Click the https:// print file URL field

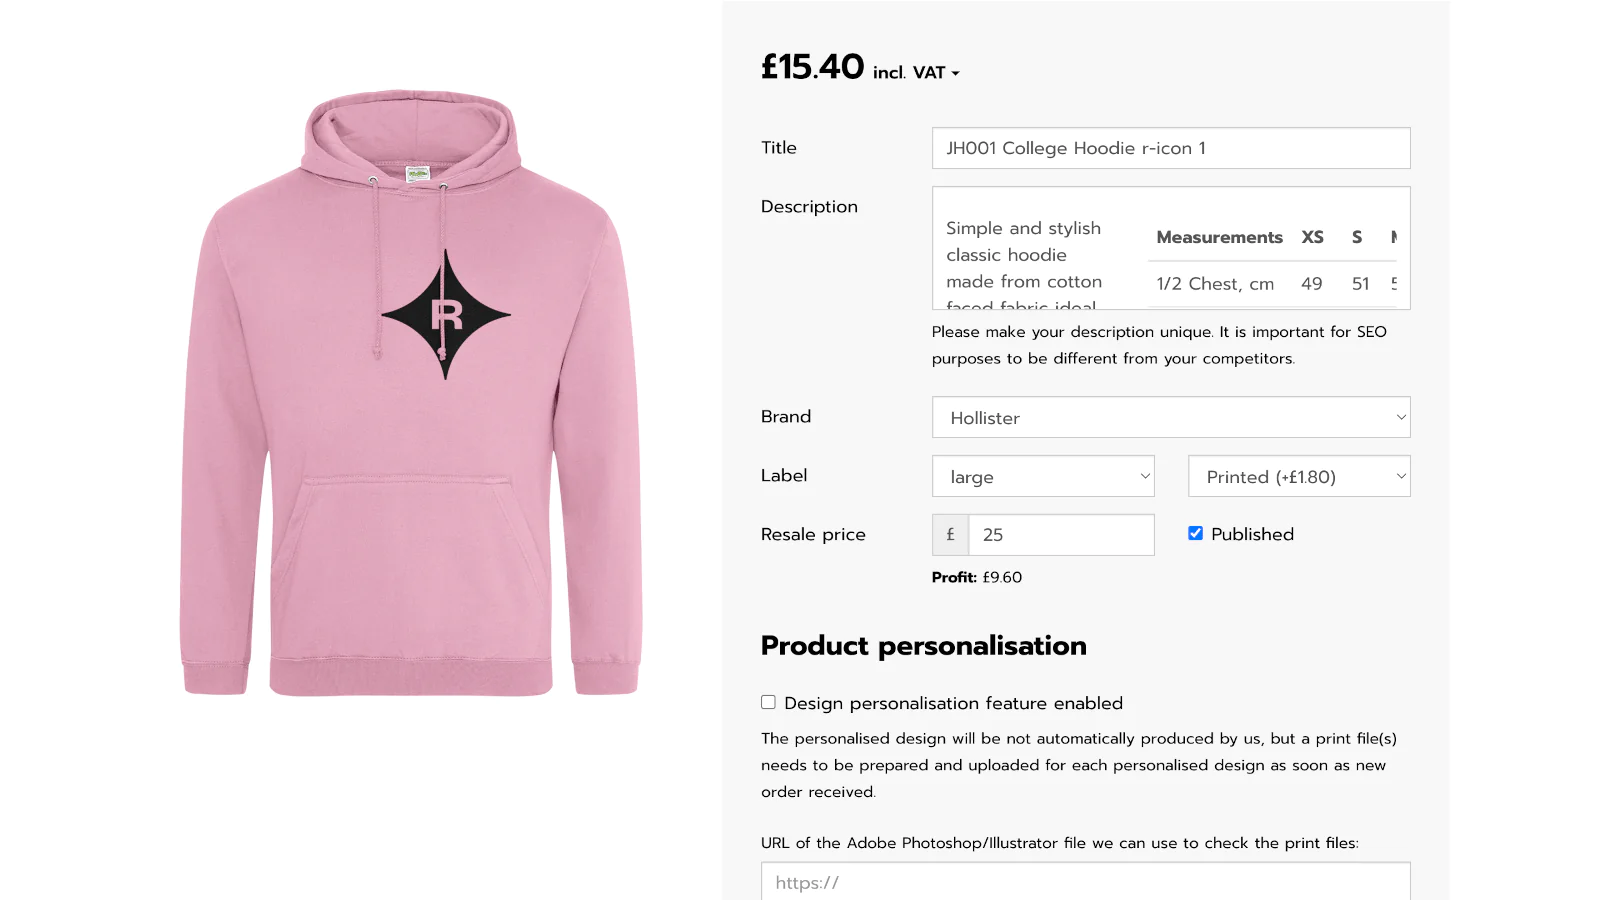point(1085,882)
